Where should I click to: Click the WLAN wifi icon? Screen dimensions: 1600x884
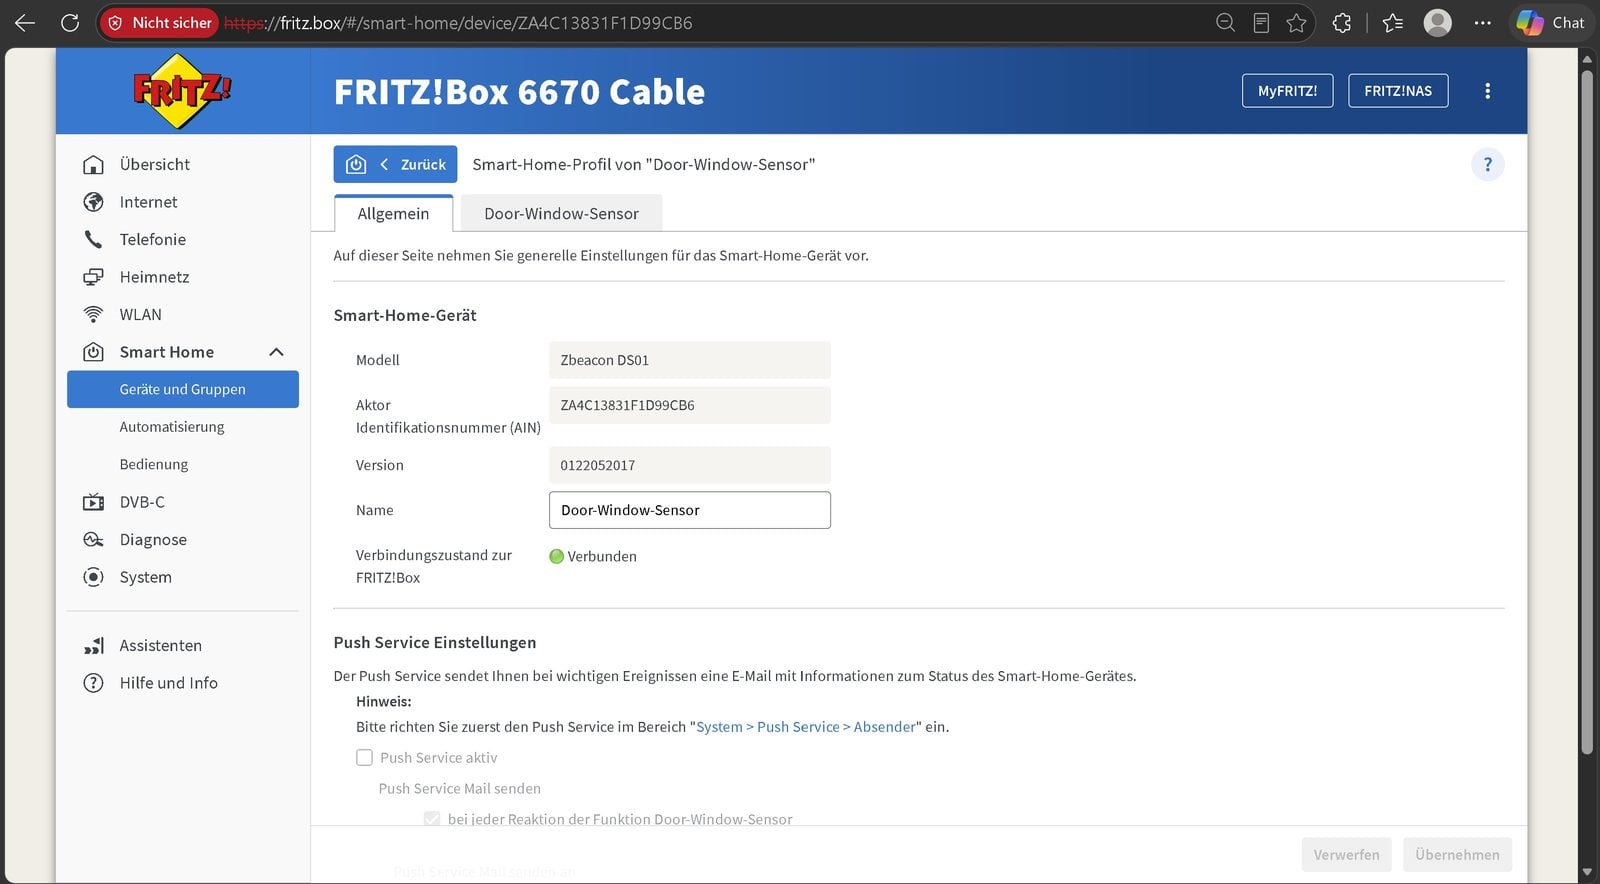(93, 314)
